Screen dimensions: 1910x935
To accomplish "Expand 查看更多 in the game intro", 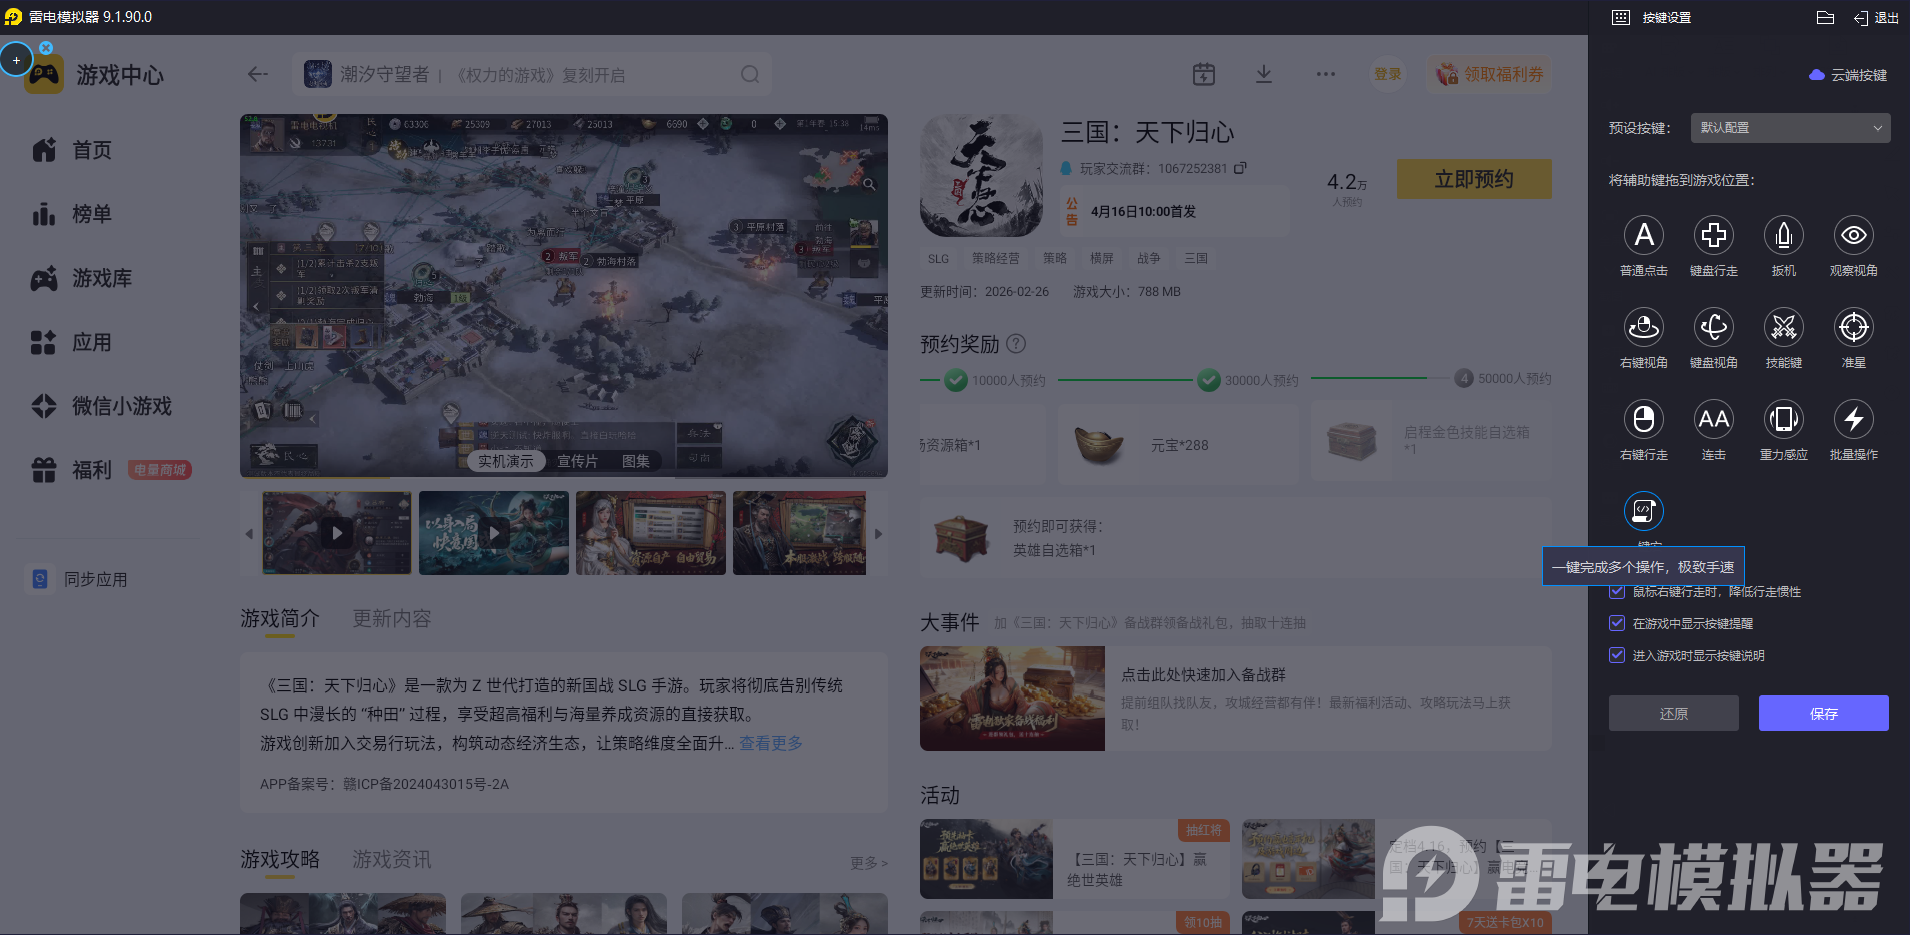I will coord(770,743).
